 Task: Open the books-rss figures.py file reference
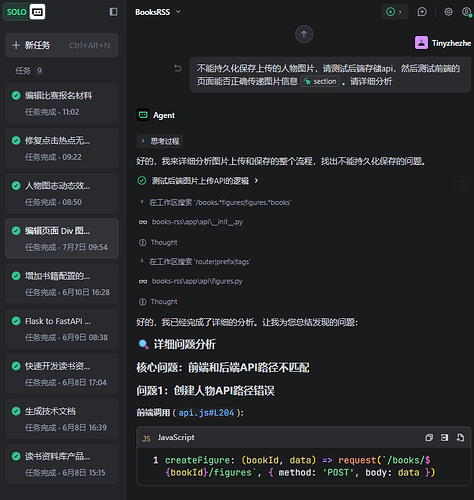pos(197,281)
